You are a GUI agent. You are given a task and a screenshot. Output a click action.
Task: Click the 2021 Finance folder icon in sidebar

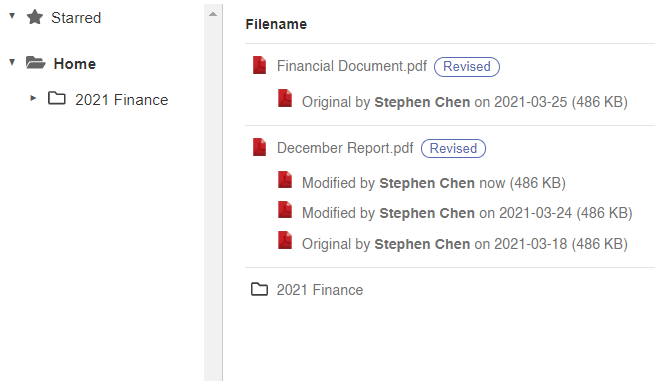pyautogui.click(x=57, y=99)
